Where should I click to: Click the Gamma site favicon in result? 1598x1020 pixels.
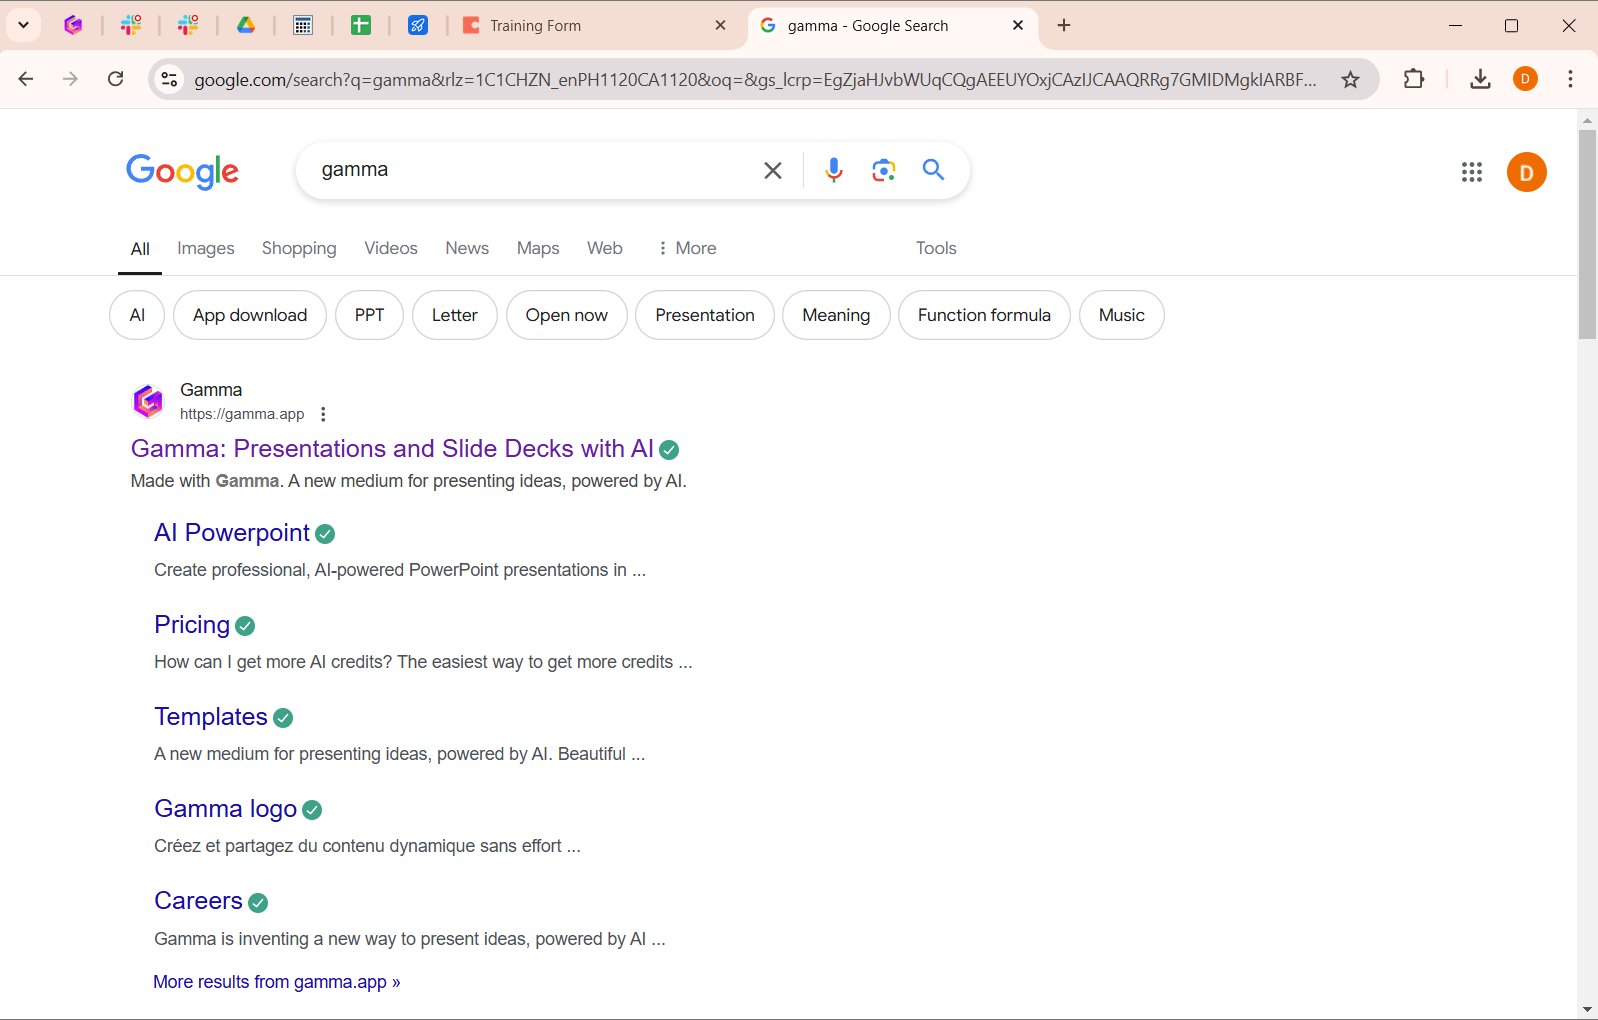point(148,402)
